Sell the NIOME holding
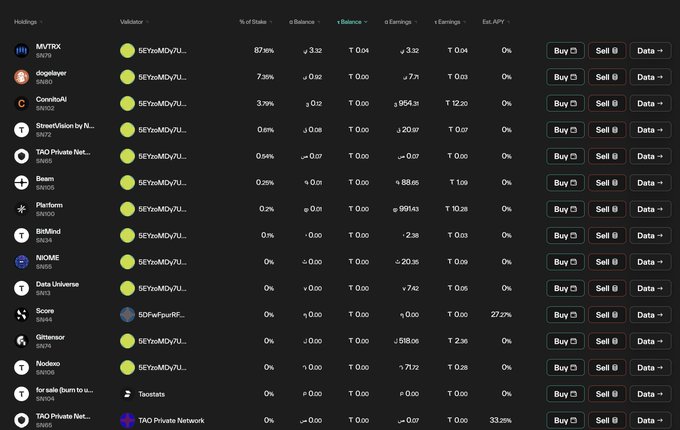The width and height of the screenshot is (680, 430). (x=607, y=262)
